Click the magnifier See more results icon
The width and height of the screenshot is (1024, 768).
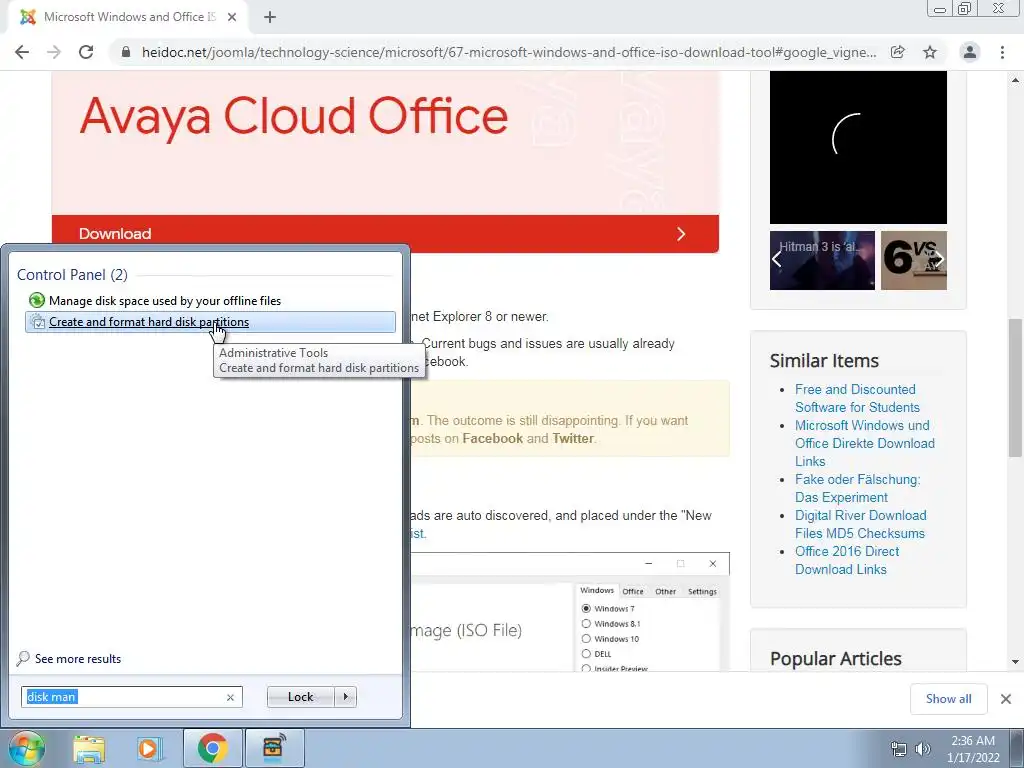[x=23, y=658]
